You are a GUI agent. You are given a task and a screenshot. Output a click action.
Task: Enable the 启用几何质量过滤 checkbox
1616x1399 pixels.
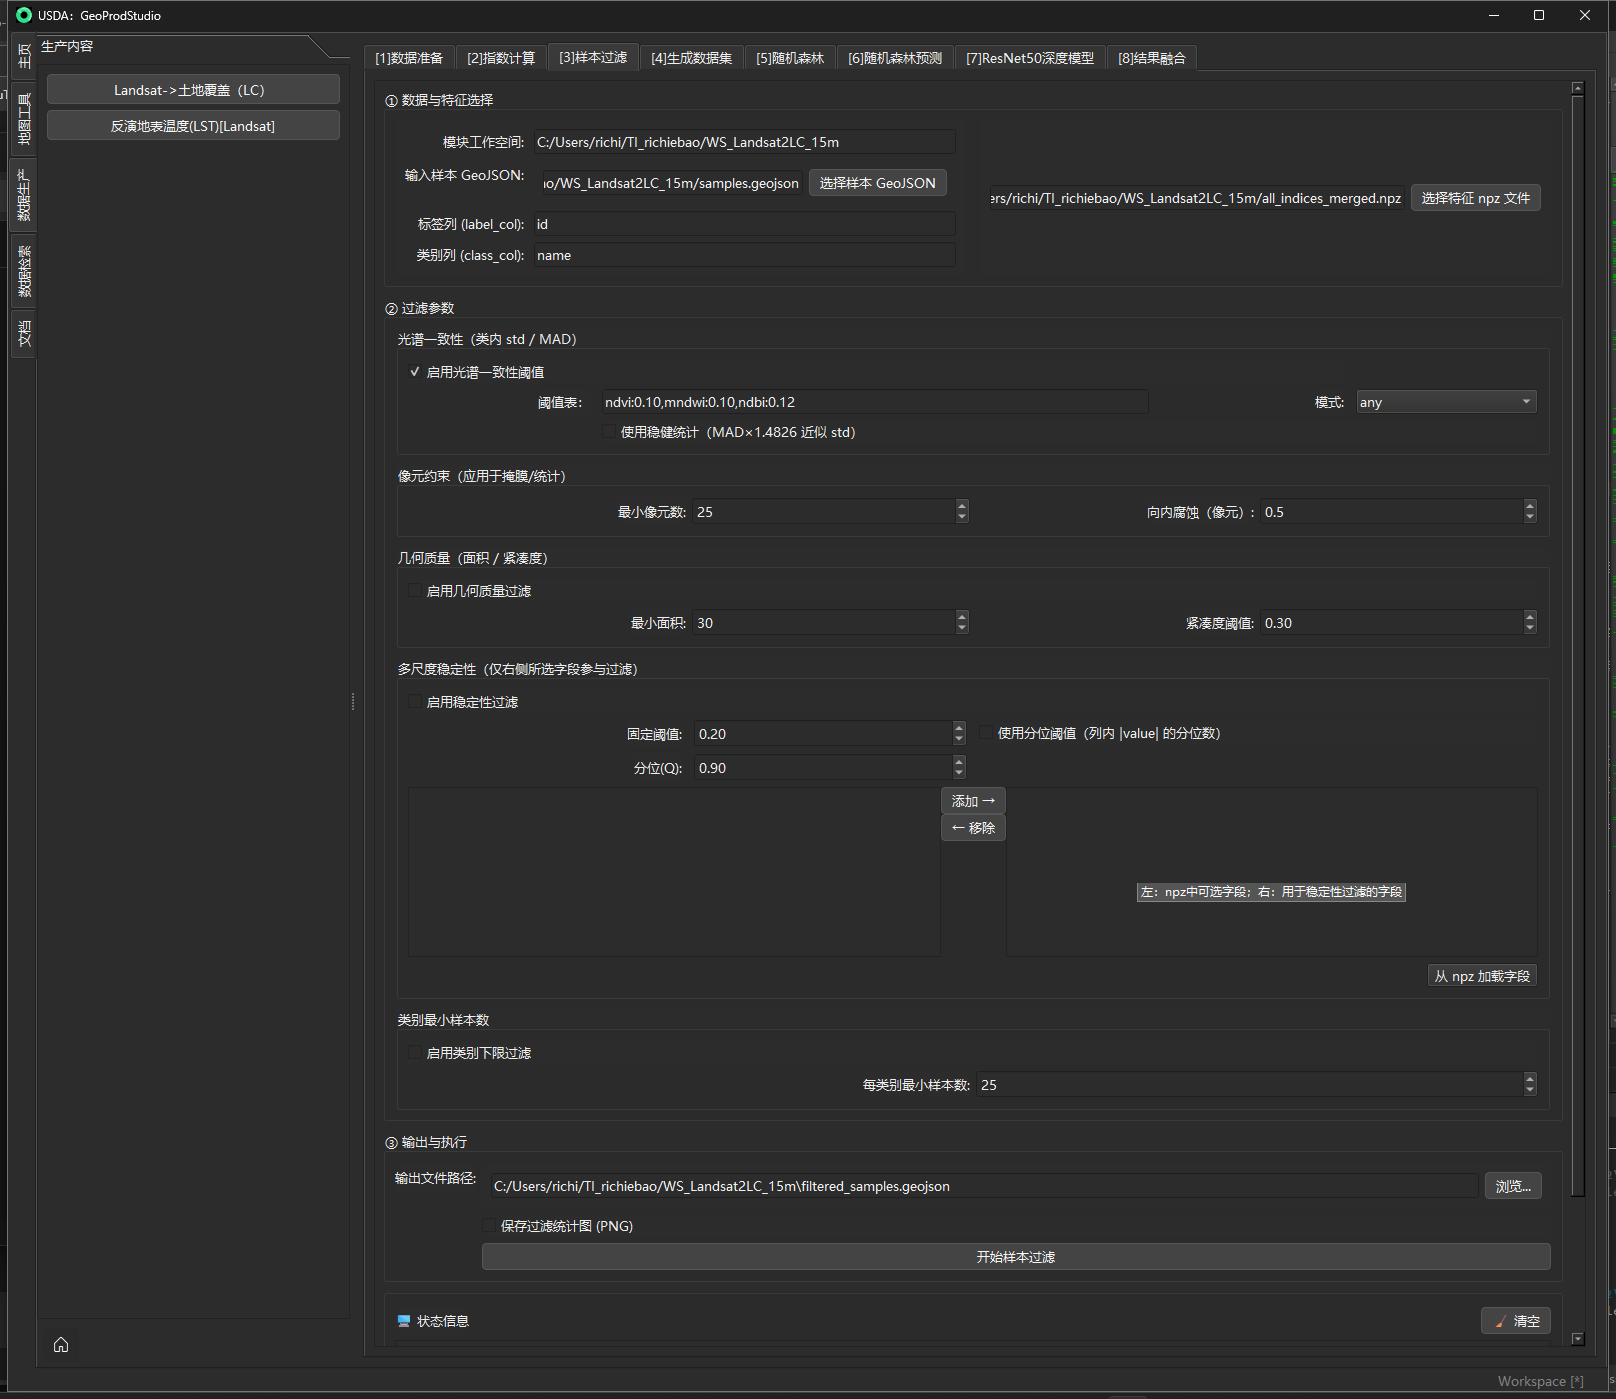(415, 591)
